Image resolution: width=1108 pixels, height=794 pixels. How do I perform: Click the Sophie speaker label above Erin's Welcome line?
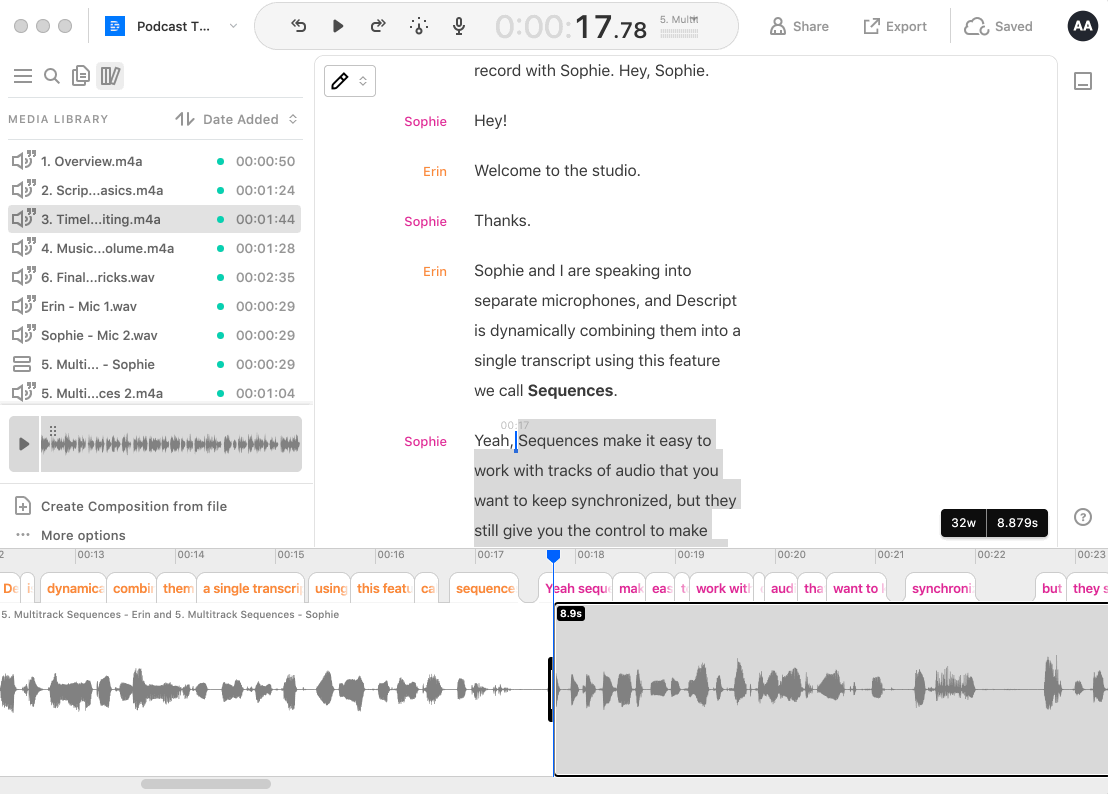[x=425, y=121]
